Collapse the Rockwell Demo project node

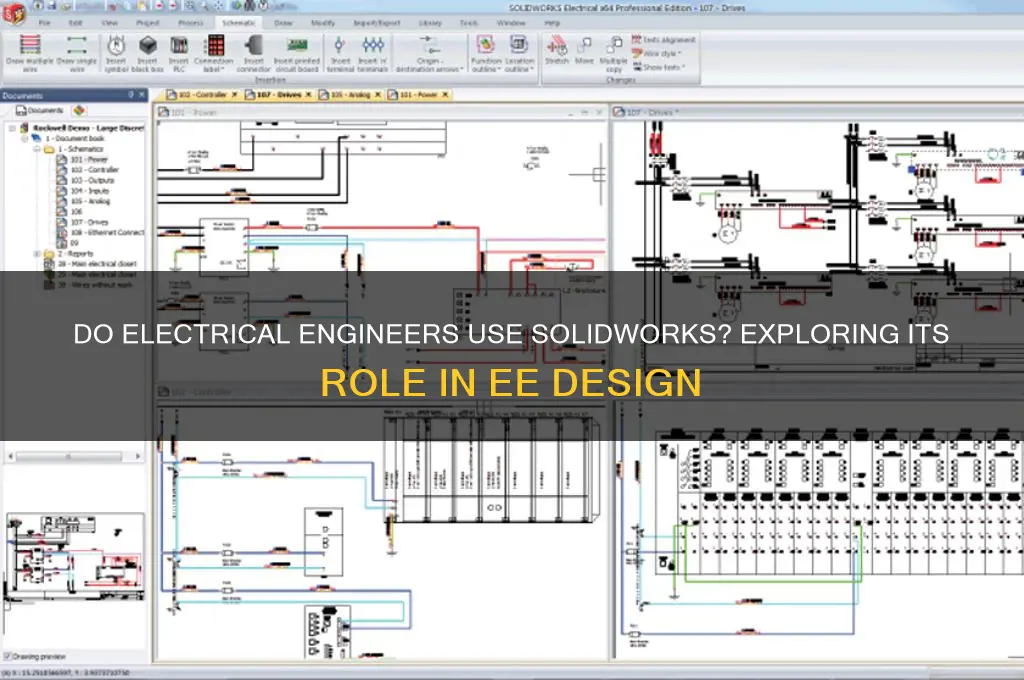[12, 128]
